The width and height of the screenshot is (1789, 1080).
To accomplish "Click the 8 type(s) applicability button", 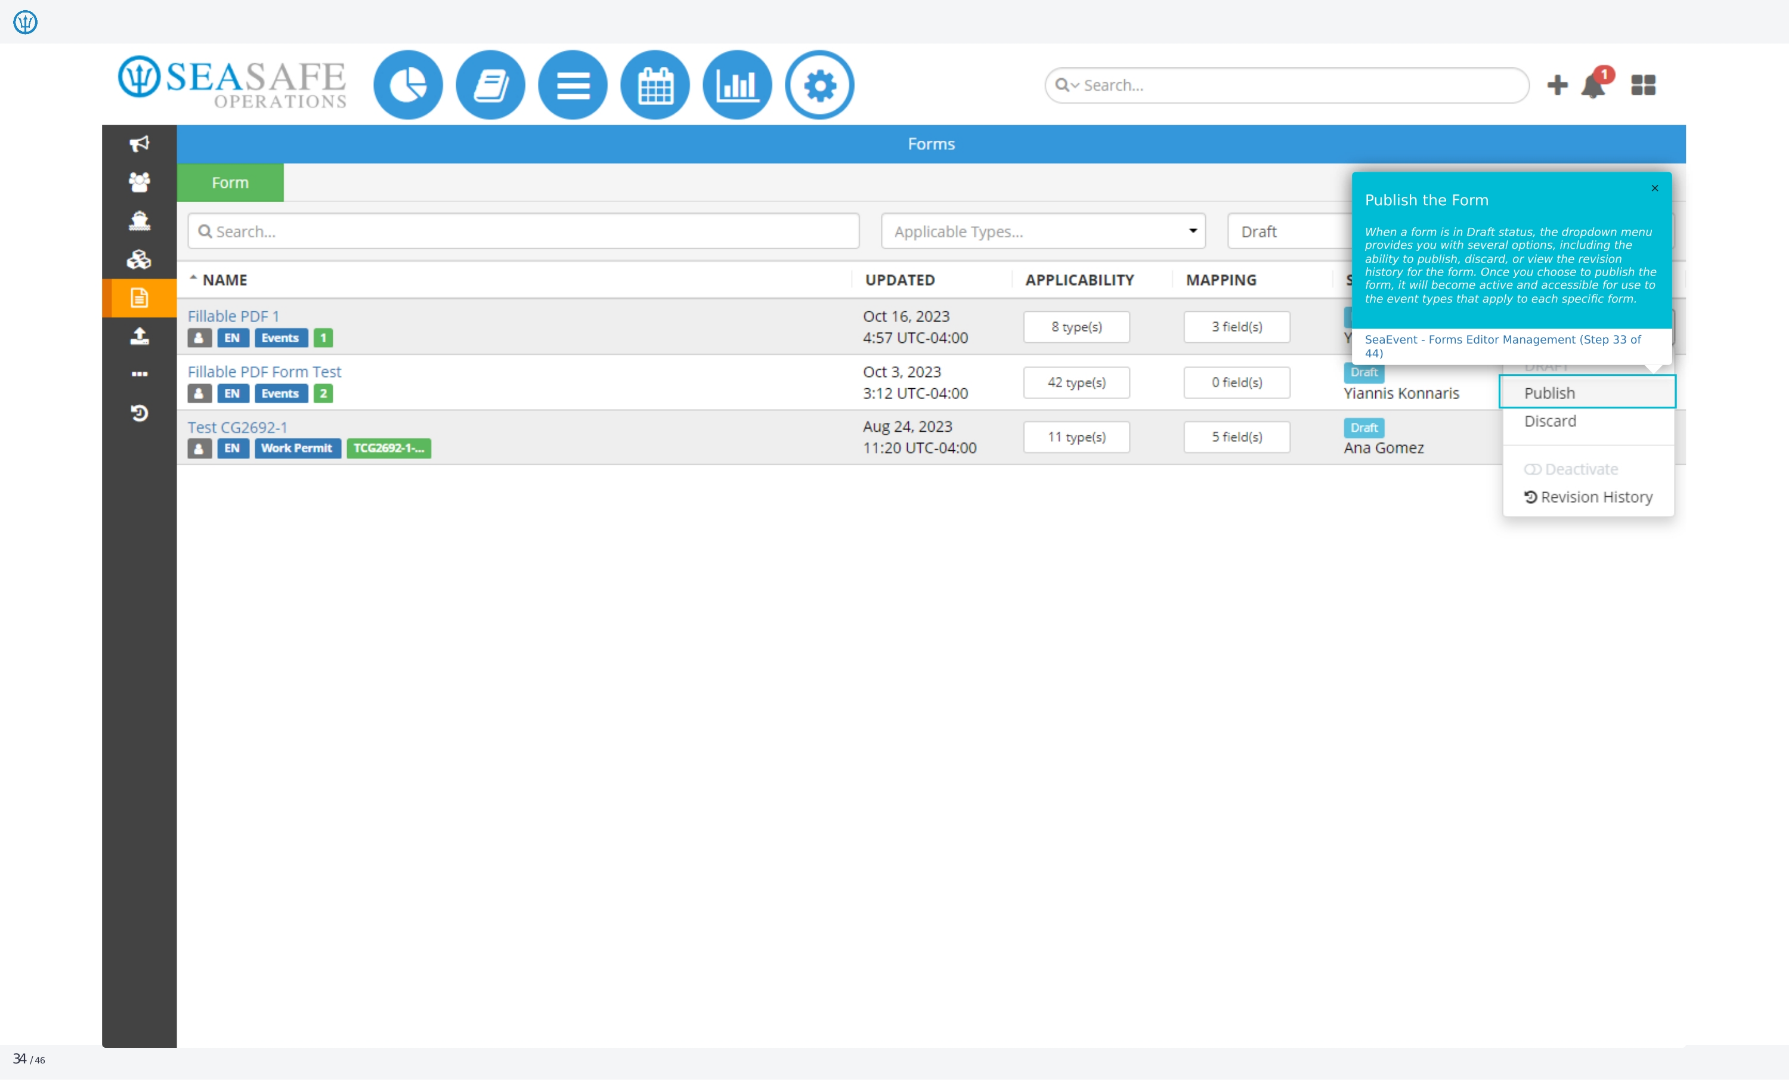I will point(1076,327).
